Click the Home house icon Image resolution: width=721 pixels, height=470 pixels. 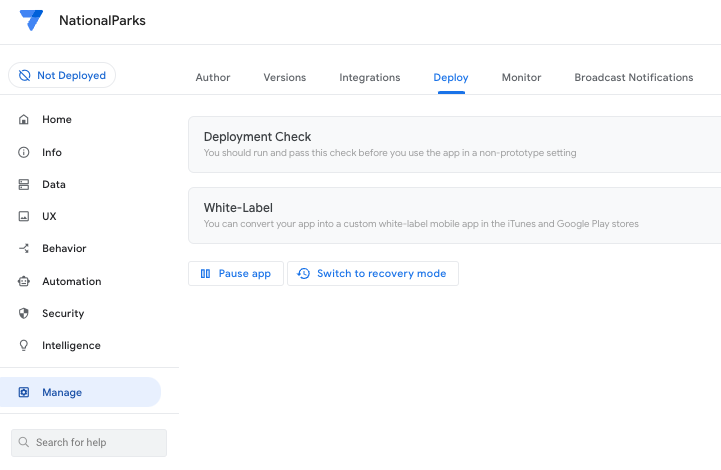point(23,120)
